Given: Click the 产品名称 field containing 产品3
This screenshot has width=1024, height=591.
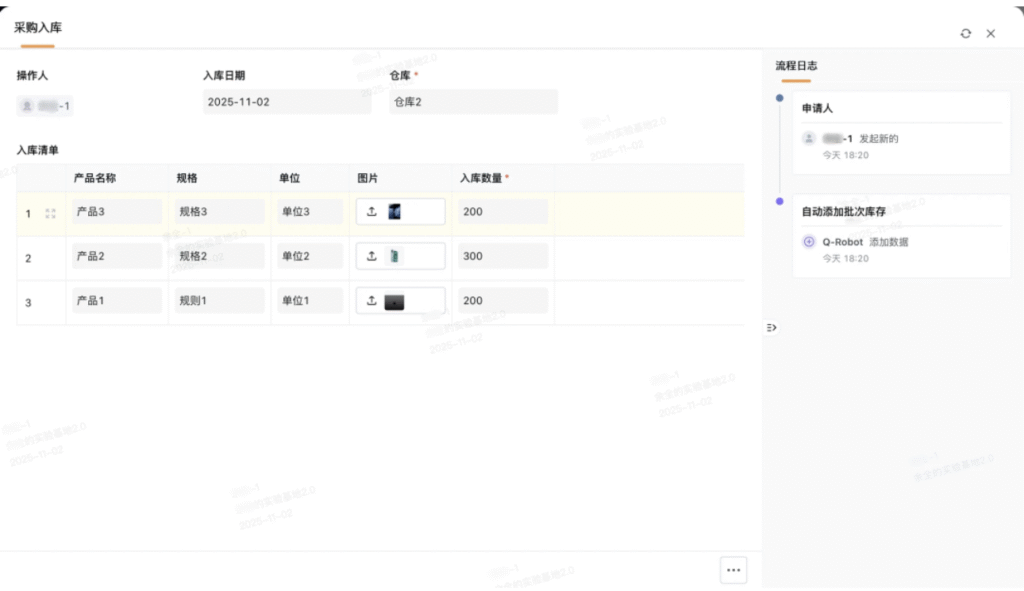Looking at the screenshot, I should pos(116,212).
